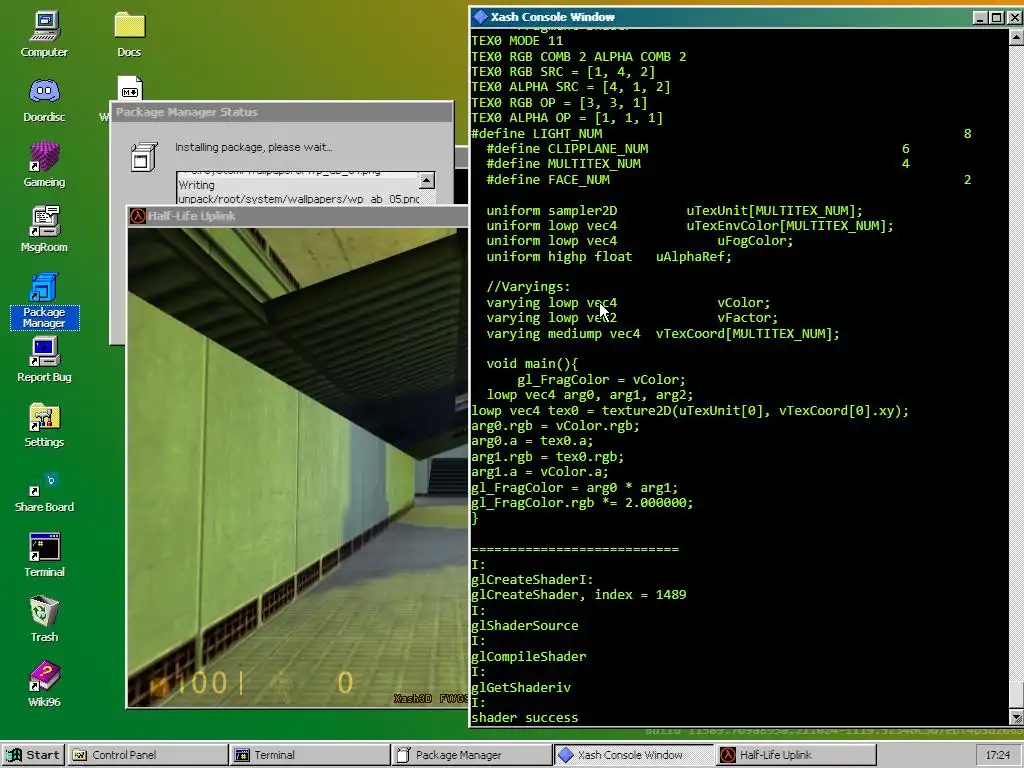Screen dimensions: 1024x768
Task: Click the Half-Life lambda title bar icon
Action: pyautogui.click(x=137, y=216)
